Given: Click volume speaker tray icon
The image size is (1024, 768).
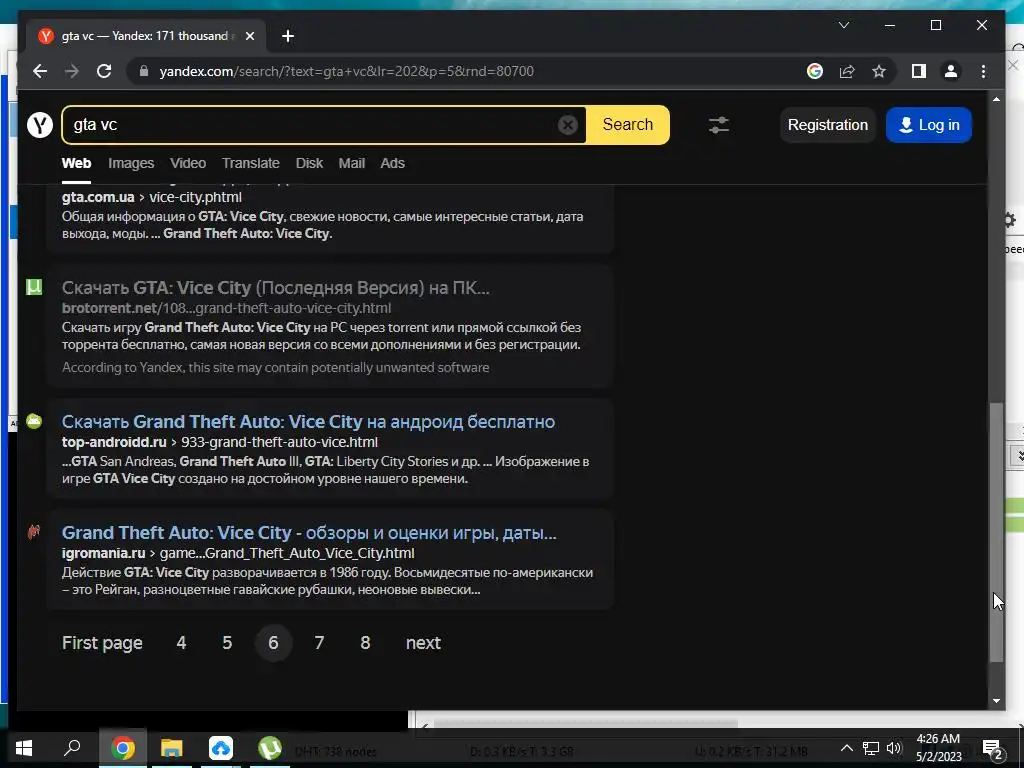Looking at the screenshot, I should (894, 748).
